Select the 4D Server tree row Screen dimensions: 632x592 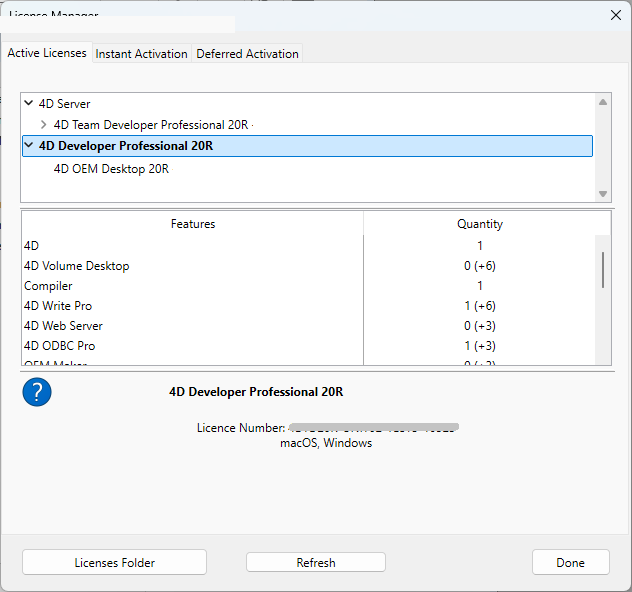pyautogui.click(x=307, y=104)
